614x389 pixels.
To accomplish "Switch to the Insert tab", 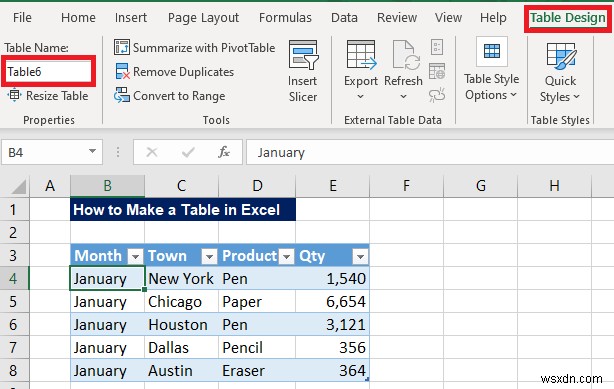I will pyautogui.click(x=131, y=18).
